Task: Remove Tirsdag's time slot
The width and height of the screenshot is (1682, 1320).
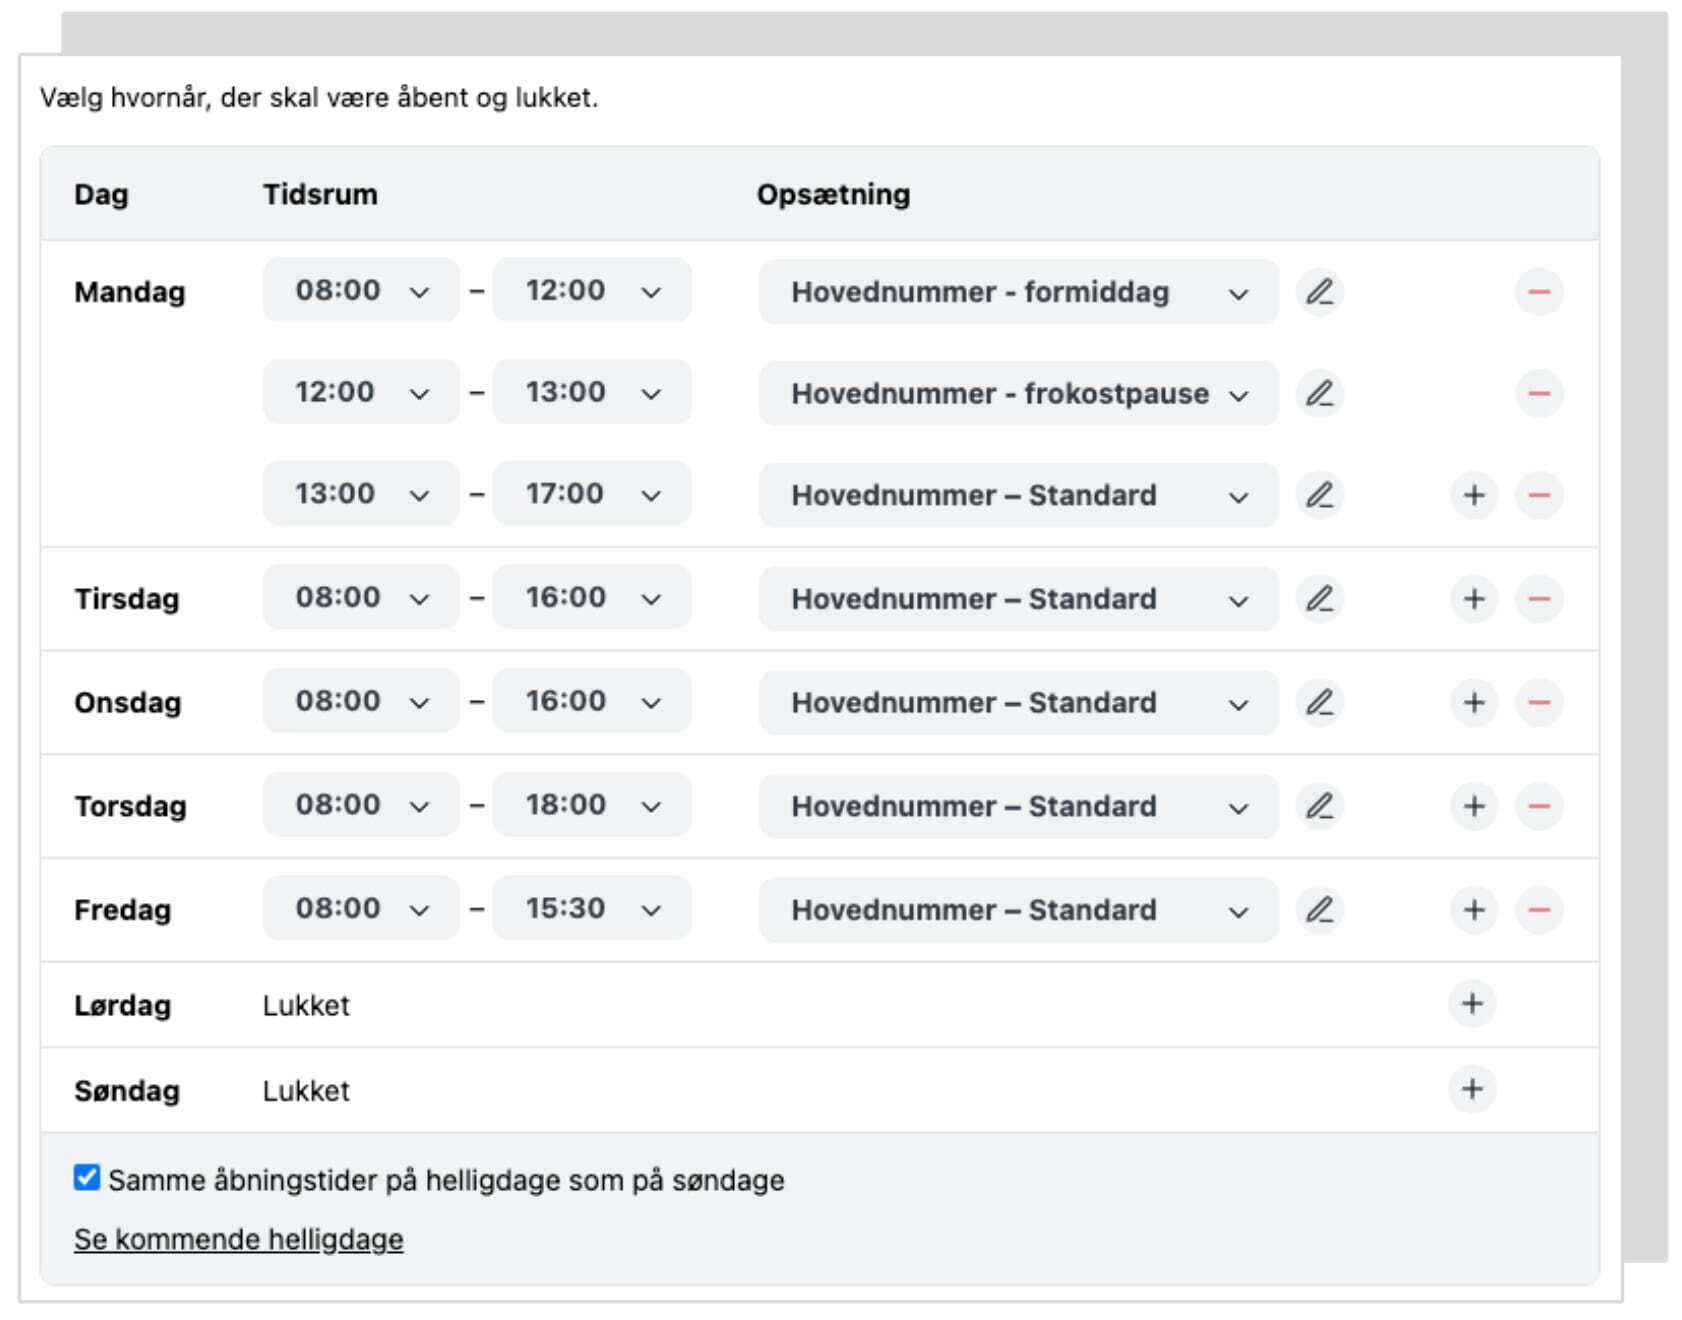Action: pos(1539,599)
